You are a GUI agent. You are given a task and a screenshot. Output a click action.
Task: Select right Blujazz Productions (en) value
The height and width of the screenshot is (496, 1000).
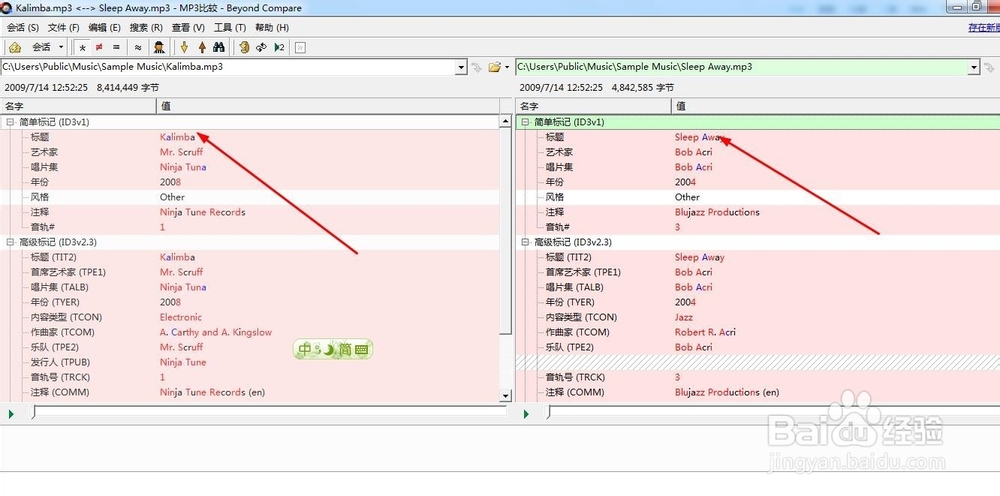[727, 392]
